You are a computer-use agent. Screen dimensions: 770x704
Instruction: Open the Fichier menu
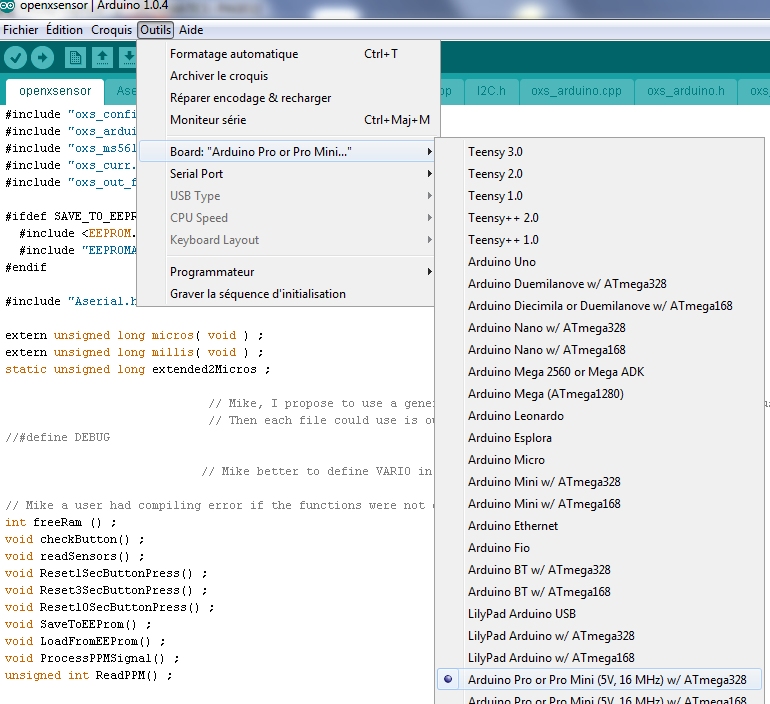tap(20, 30)
